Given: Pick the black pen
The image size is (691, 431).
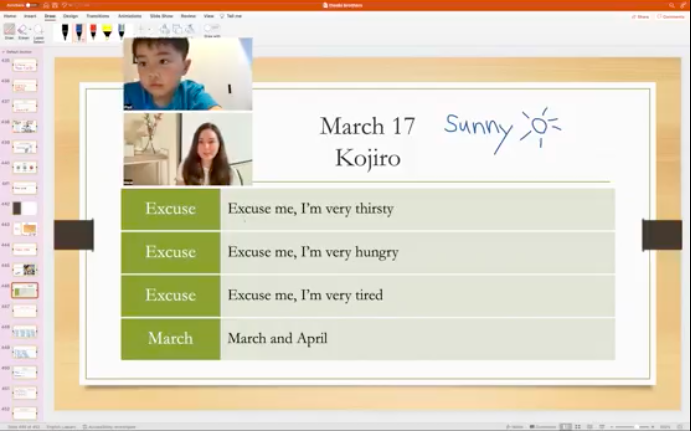Looking at the screenshot, I should pos(65,31).
